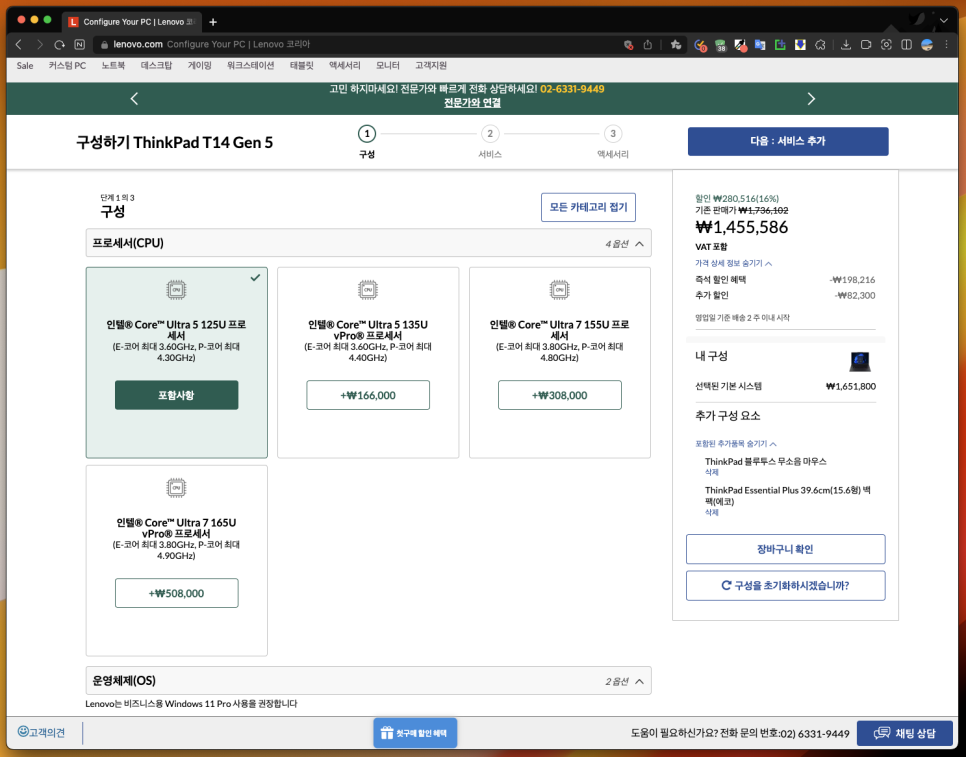Screen dimensions: 966x757
Task: Open the 노트북 menu
Action: pyautogui.click(x=113, y=65)
